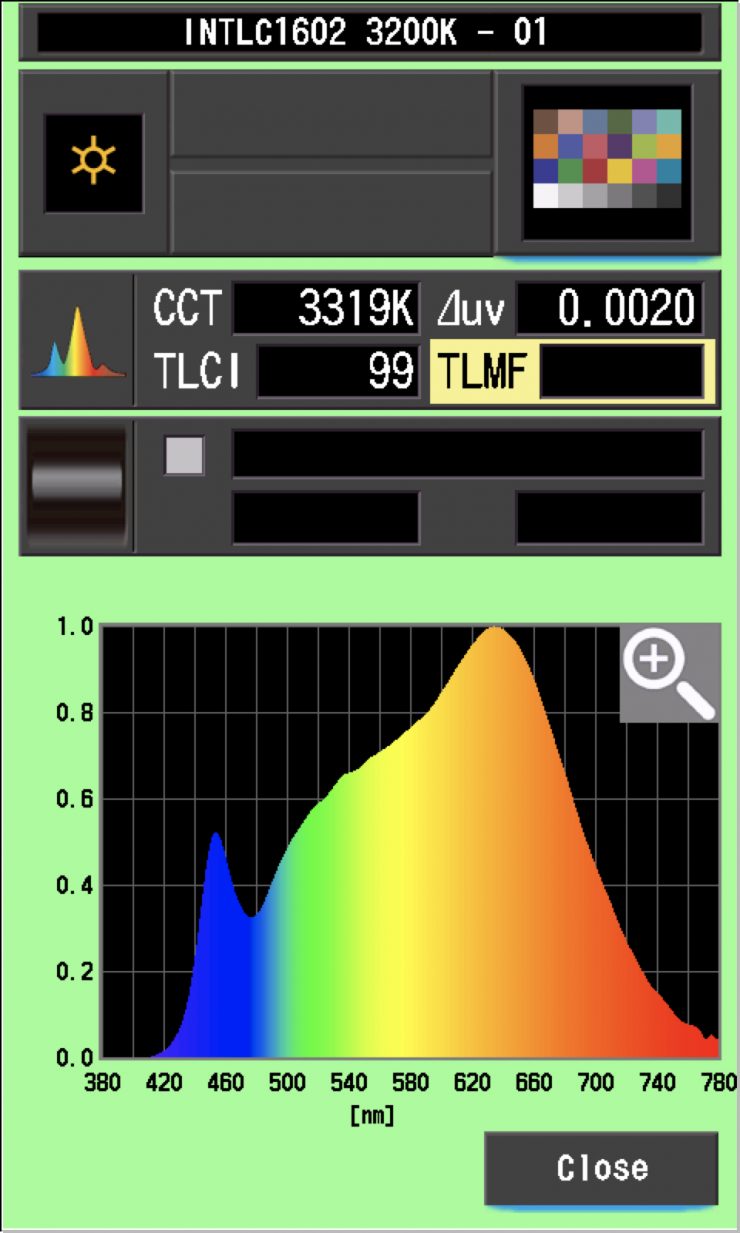Select the highlighted TLMF field
This screenshot has height=1233, width=740.
click(620, 372)
